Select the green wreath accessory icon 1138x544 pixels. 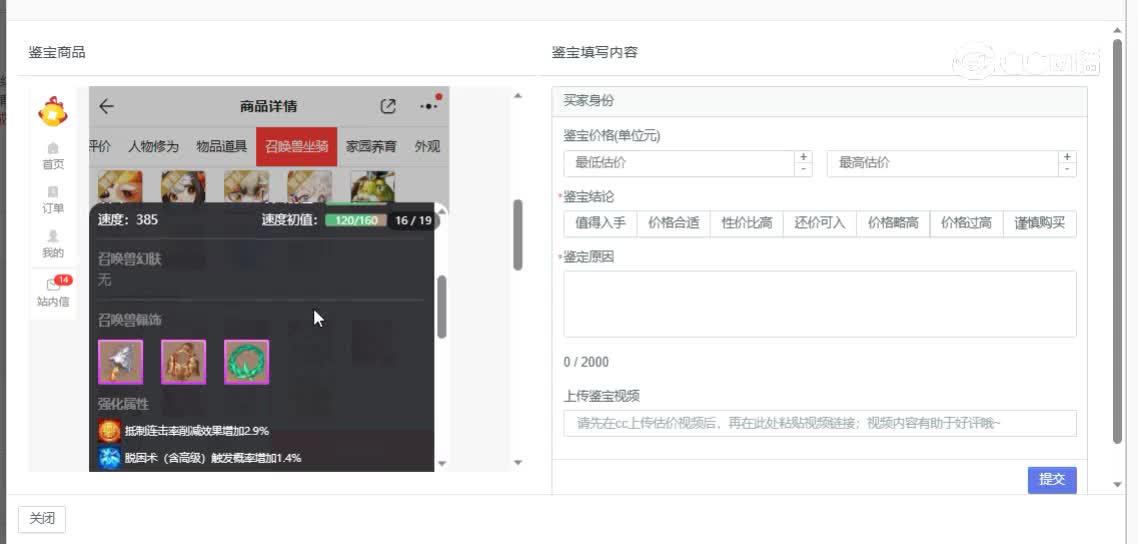click(247, 362)
